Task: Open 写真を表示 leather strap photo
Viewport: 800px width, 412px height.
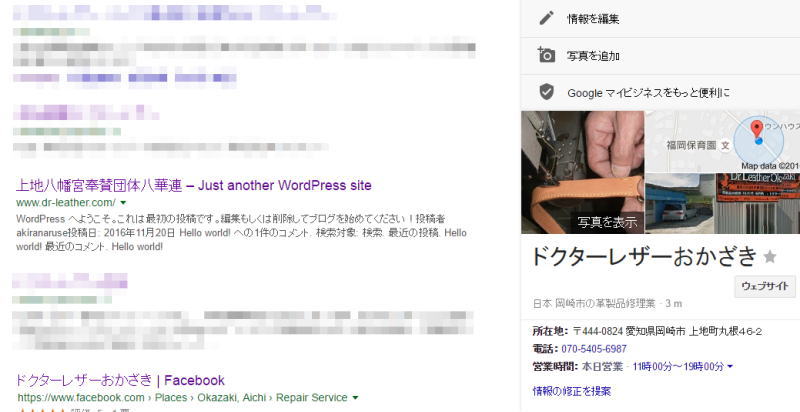Action: pos(583,172)
